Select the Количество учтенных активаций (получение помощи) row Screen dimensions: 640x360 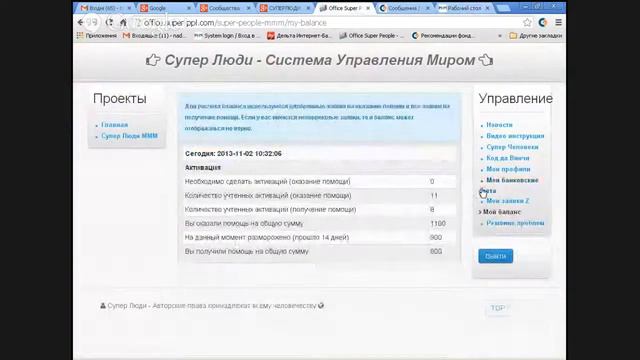(x=320, y=209)
